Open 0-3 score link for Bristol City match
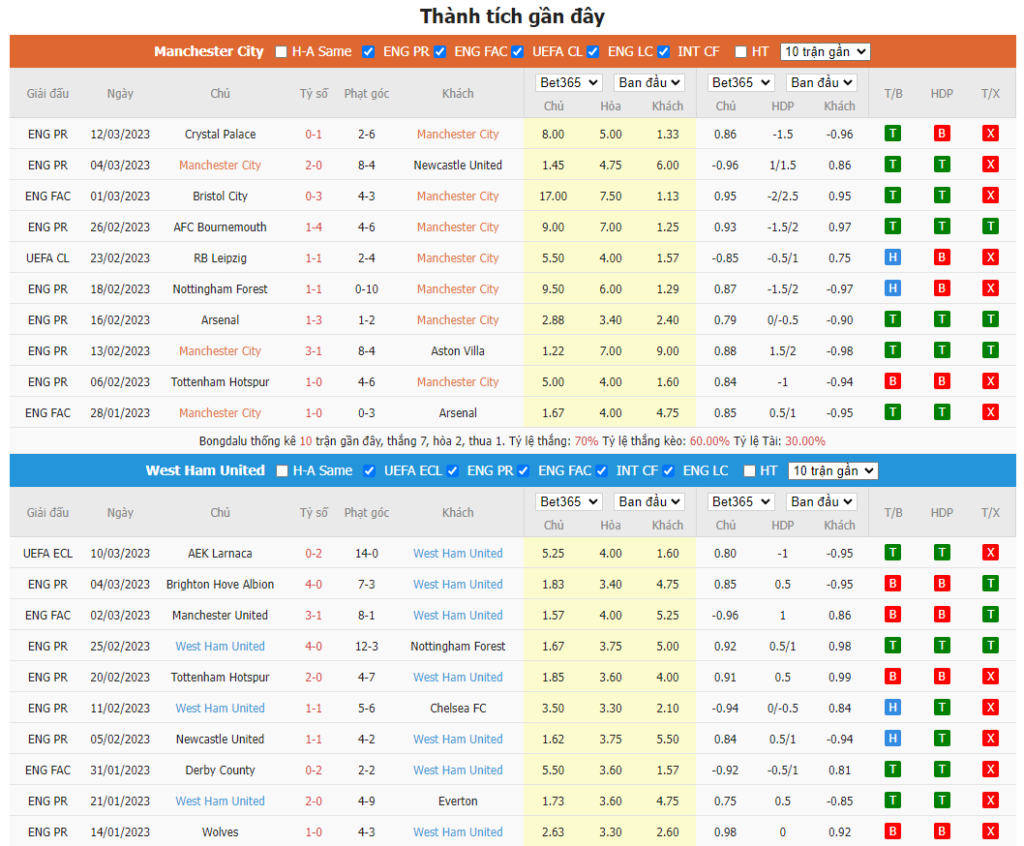 (313, 196)
